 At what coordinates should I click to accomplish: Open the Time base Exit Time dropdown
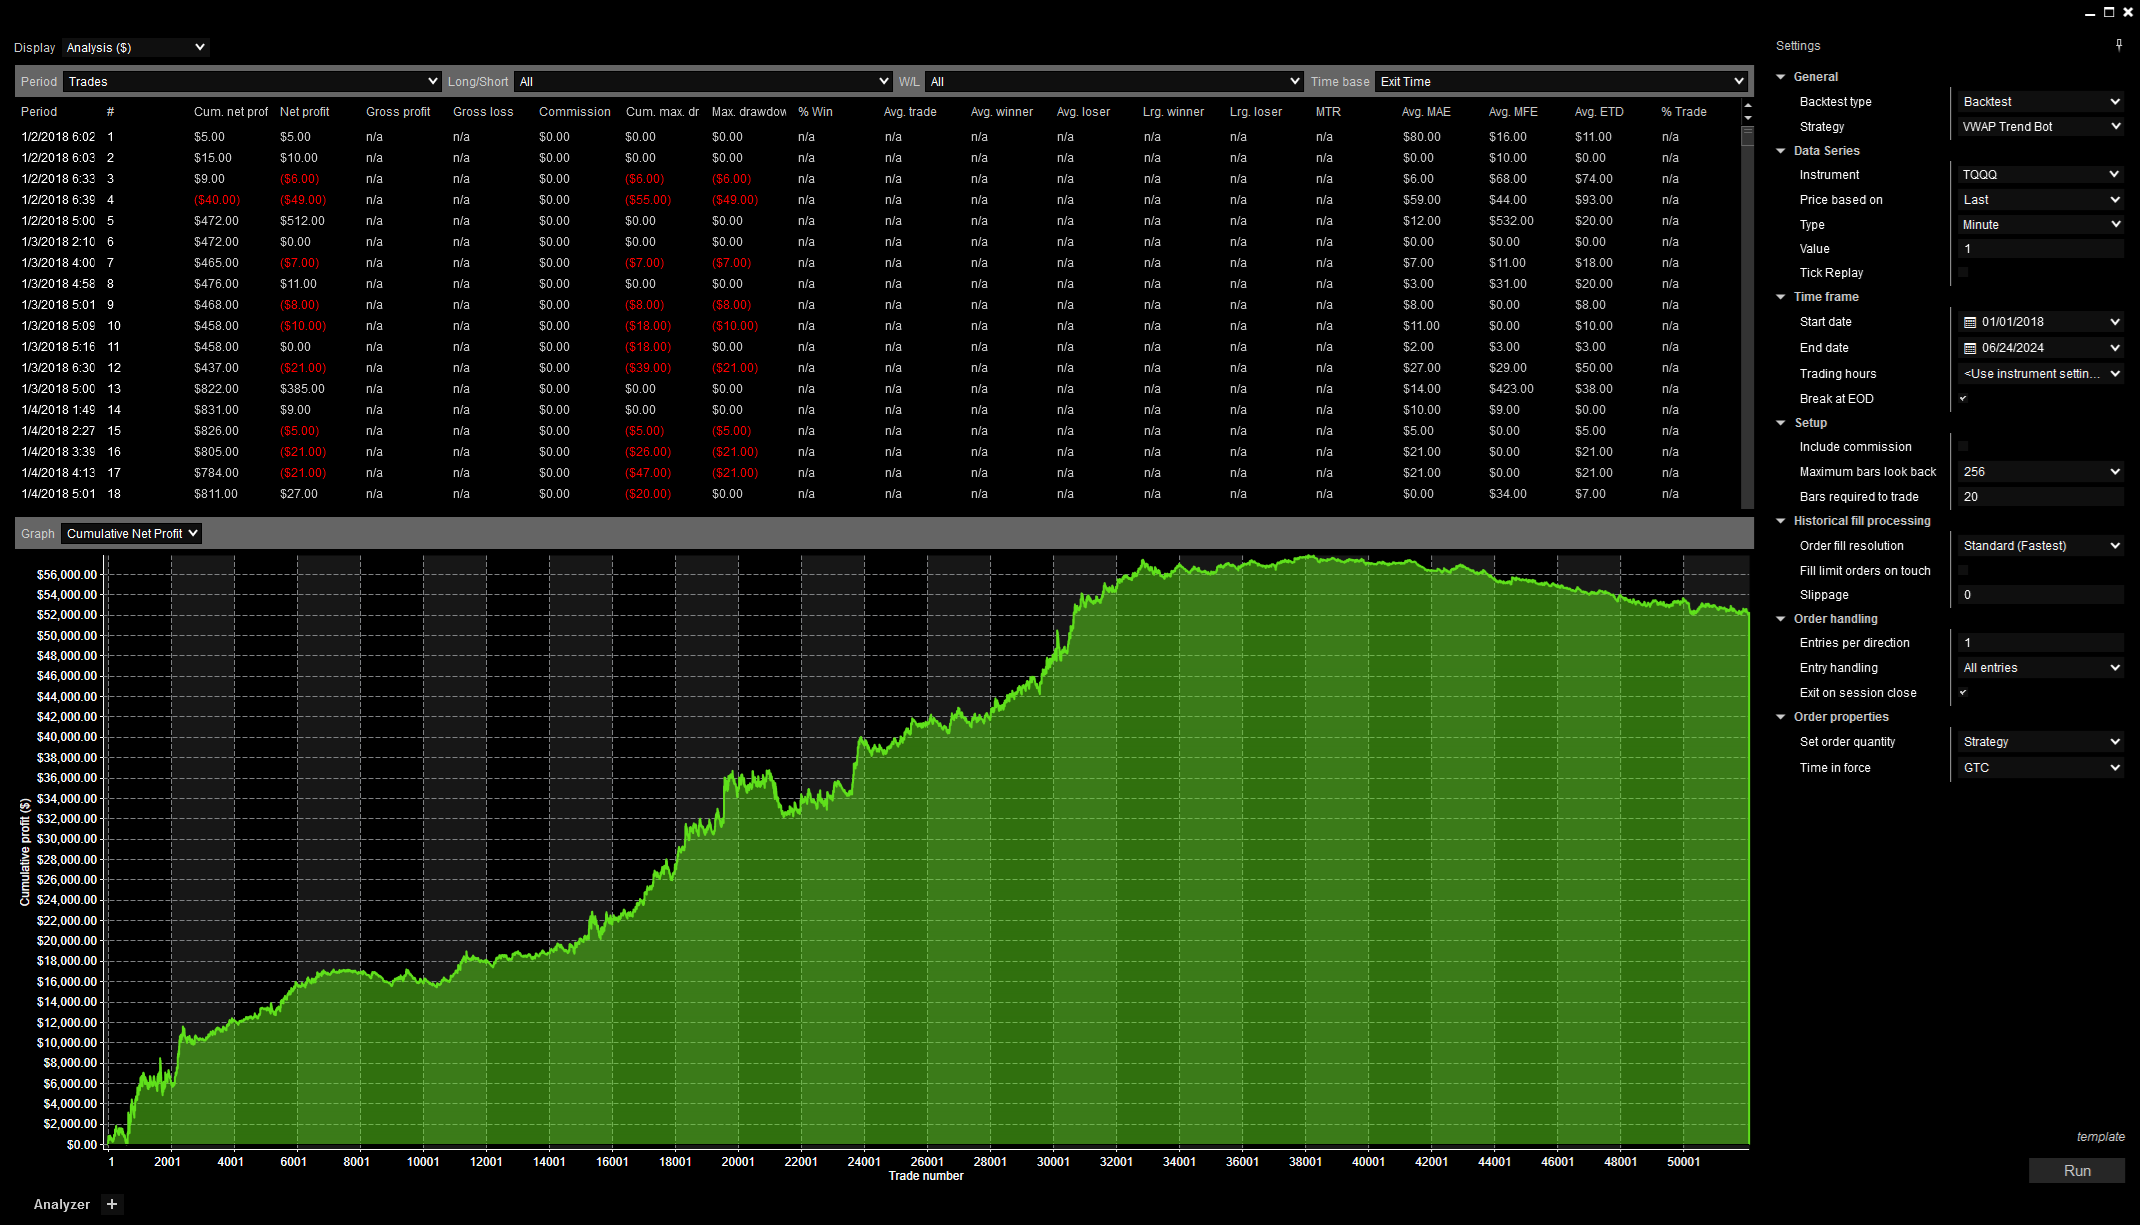pyautogui.click(x=1561, y=81)
